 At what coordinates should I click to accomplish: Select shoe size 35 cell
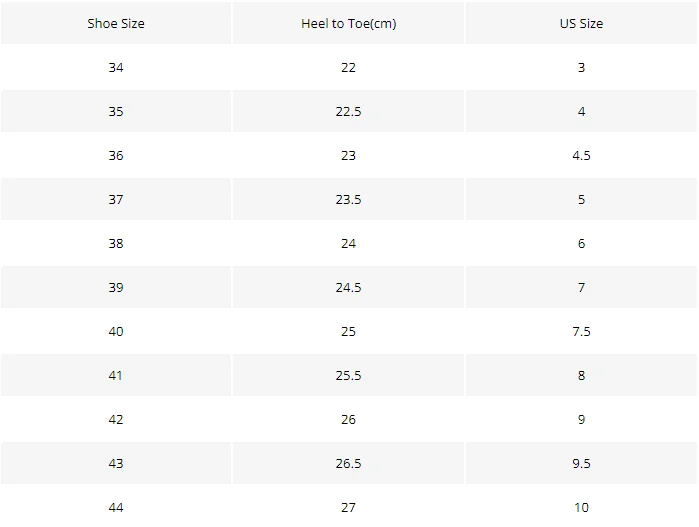116,112
